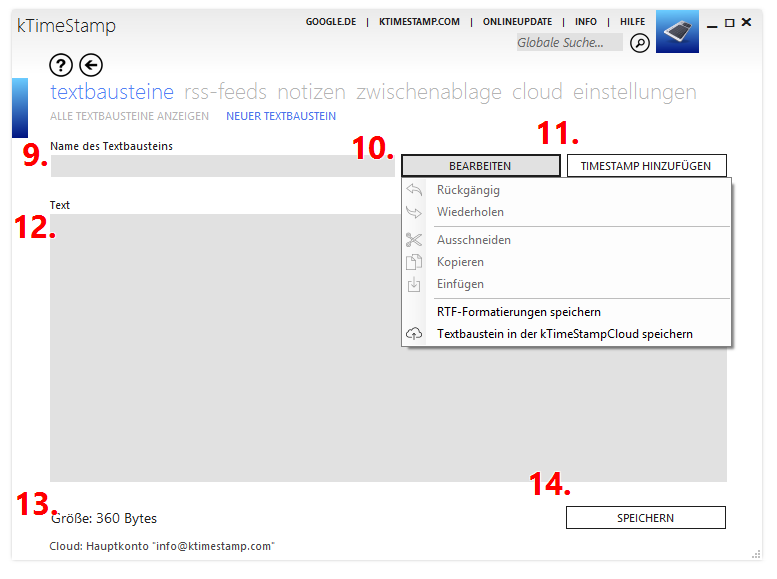Image resolution: width=777 pixels, height=579 pixels.
Task: Switch to the notizen tab
Action: click(x=311, y=92)
